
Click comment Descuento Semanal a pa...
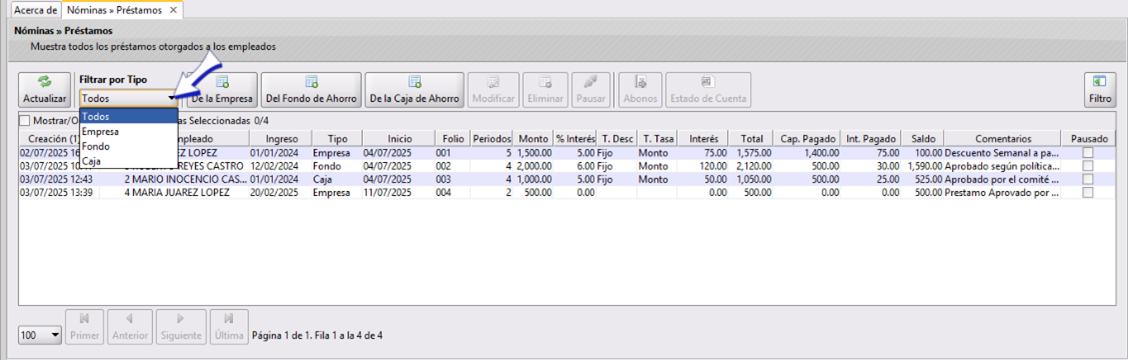(x=1002, y=153)
